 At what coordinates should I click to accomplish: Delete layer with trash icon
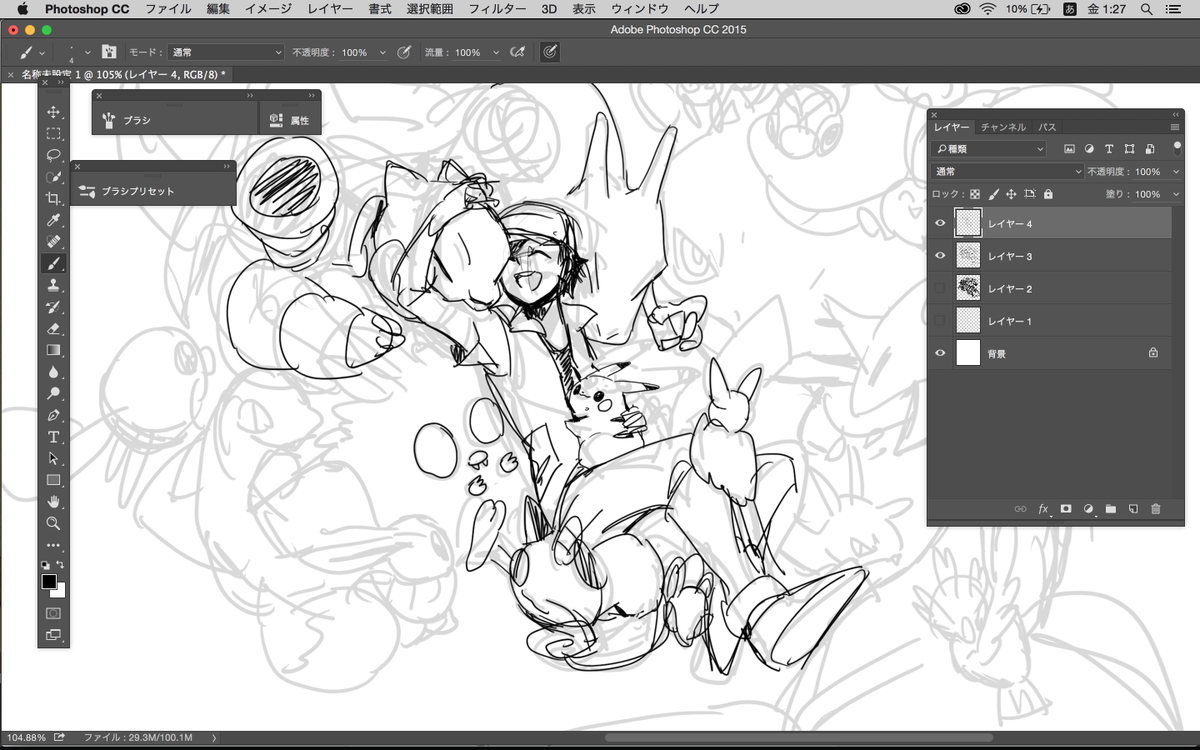(x=1156, y=509)
